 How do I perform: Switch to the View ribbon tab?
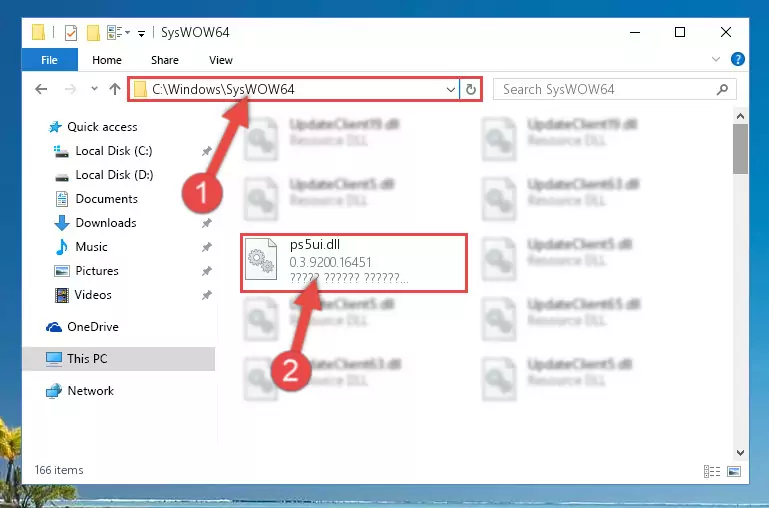(221, 60)
